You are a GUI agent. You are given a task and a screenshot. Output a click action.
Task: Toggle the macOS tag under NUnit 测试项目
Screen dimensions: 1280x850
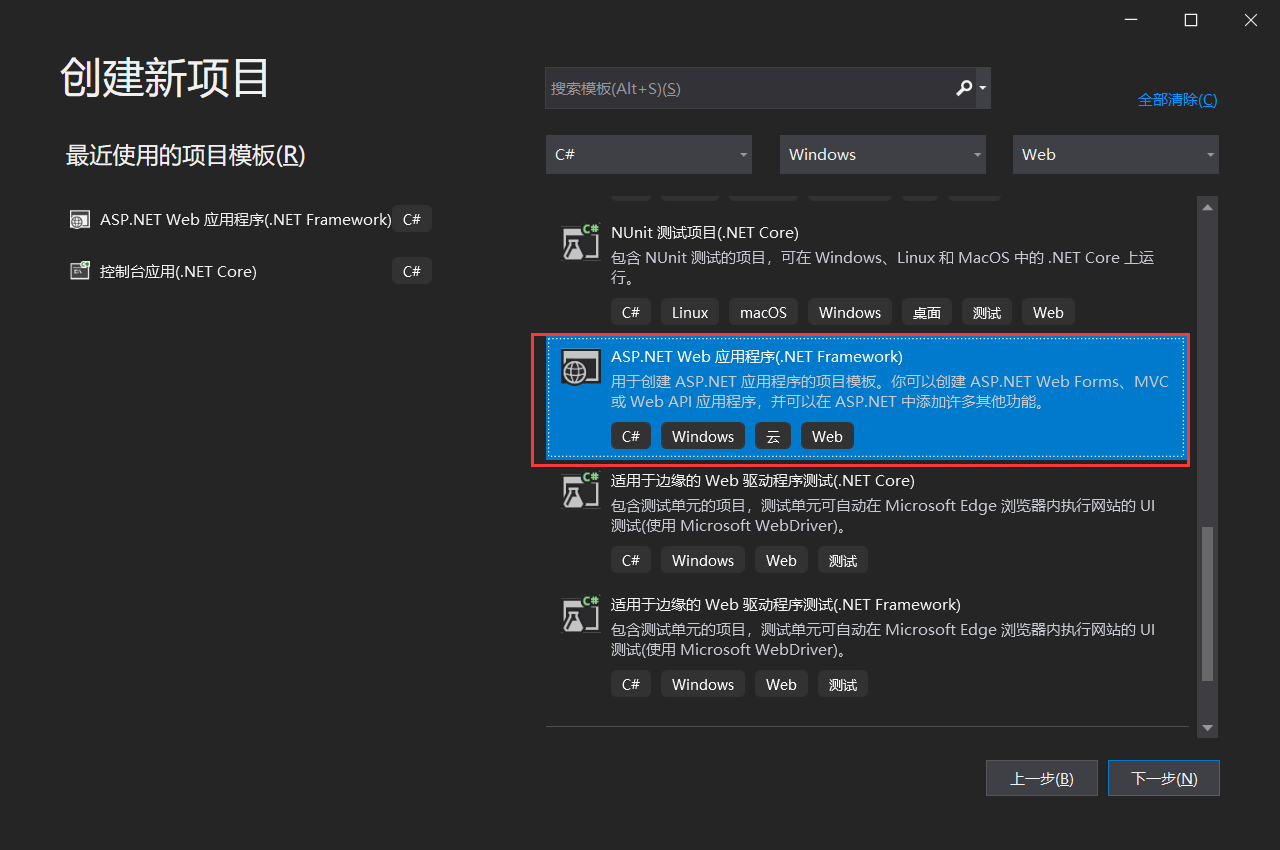[x=763, y=312]
